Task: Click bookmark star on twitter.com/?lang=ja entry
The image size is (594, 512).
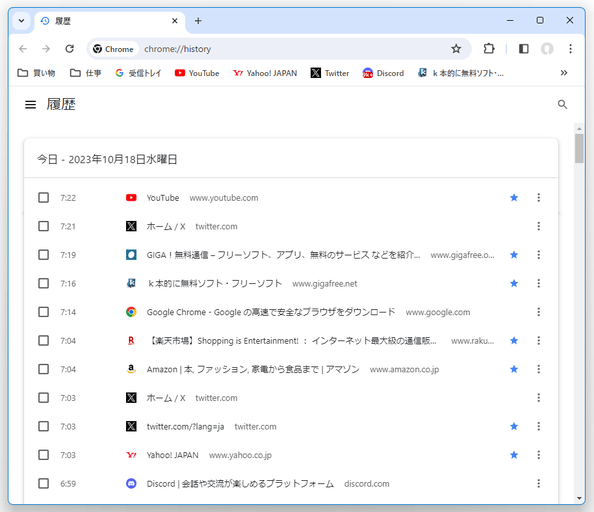Action: (x=514, y=426)
